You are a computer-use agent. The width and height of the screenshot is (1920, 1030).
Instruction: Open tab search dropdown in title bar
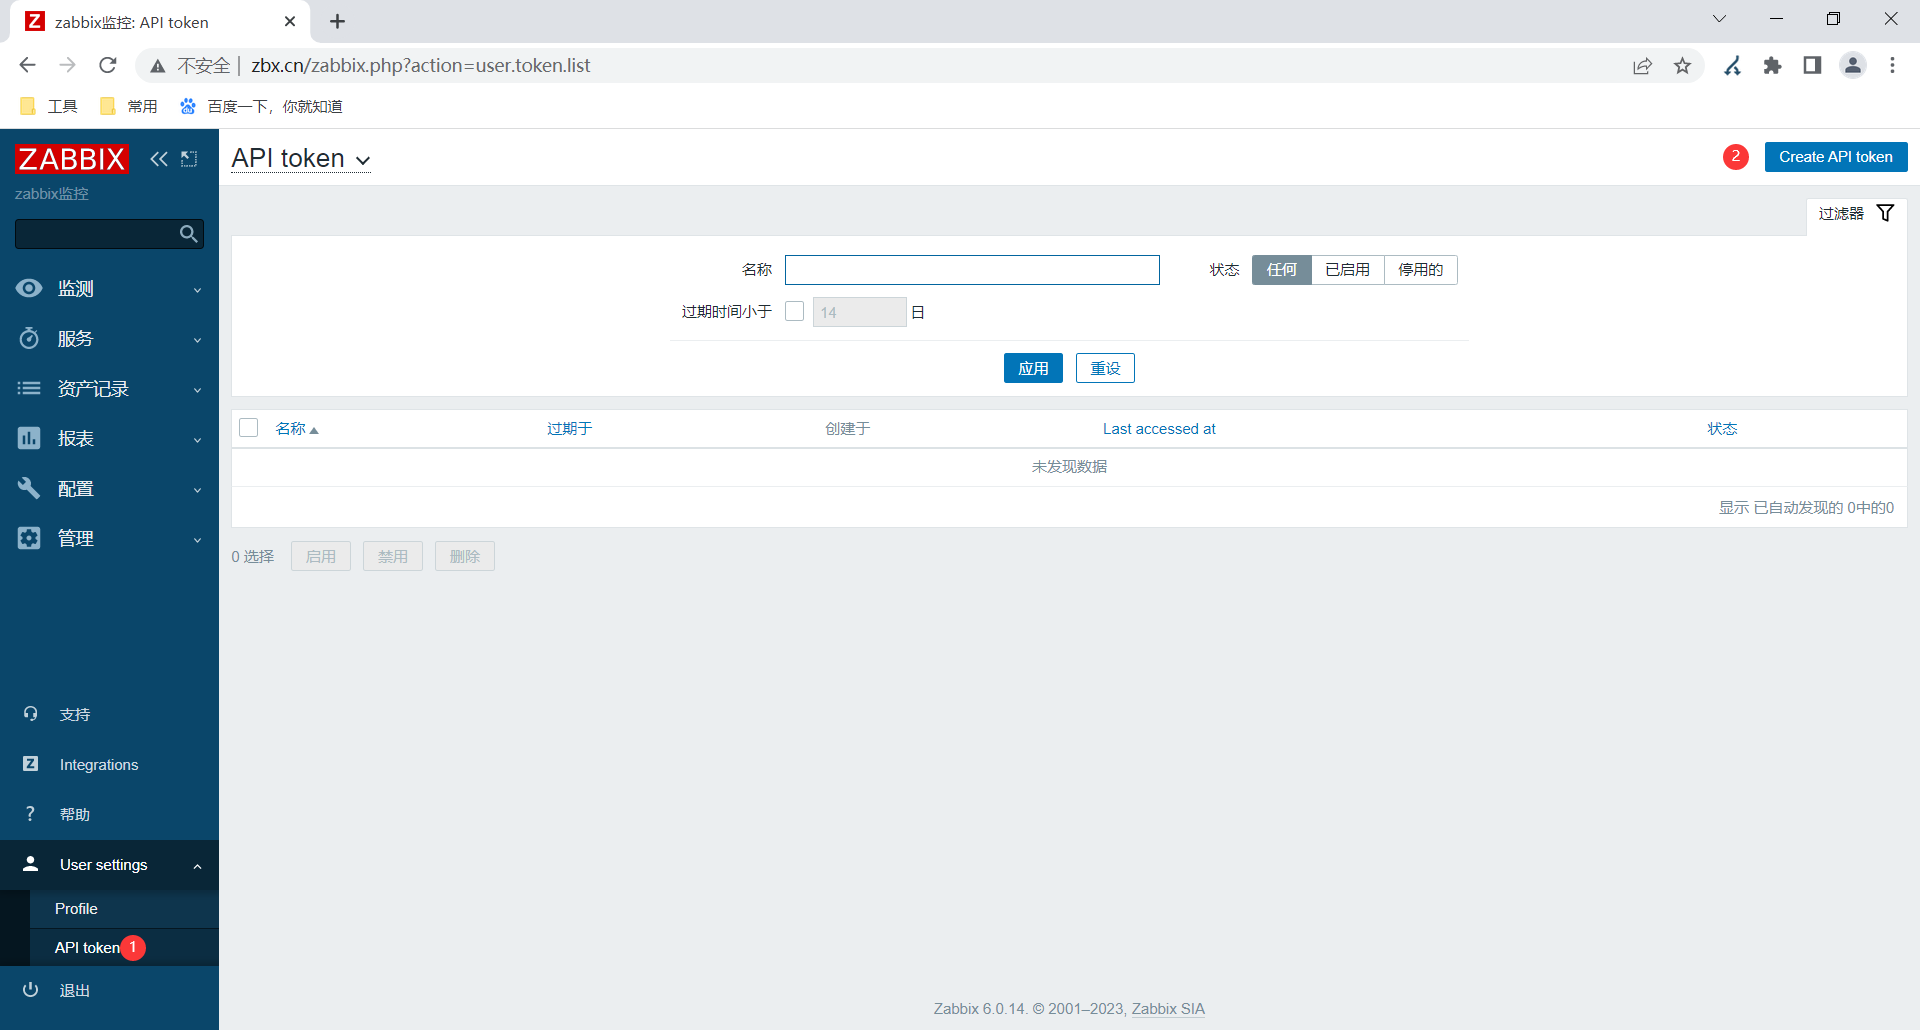point(1719,19)
